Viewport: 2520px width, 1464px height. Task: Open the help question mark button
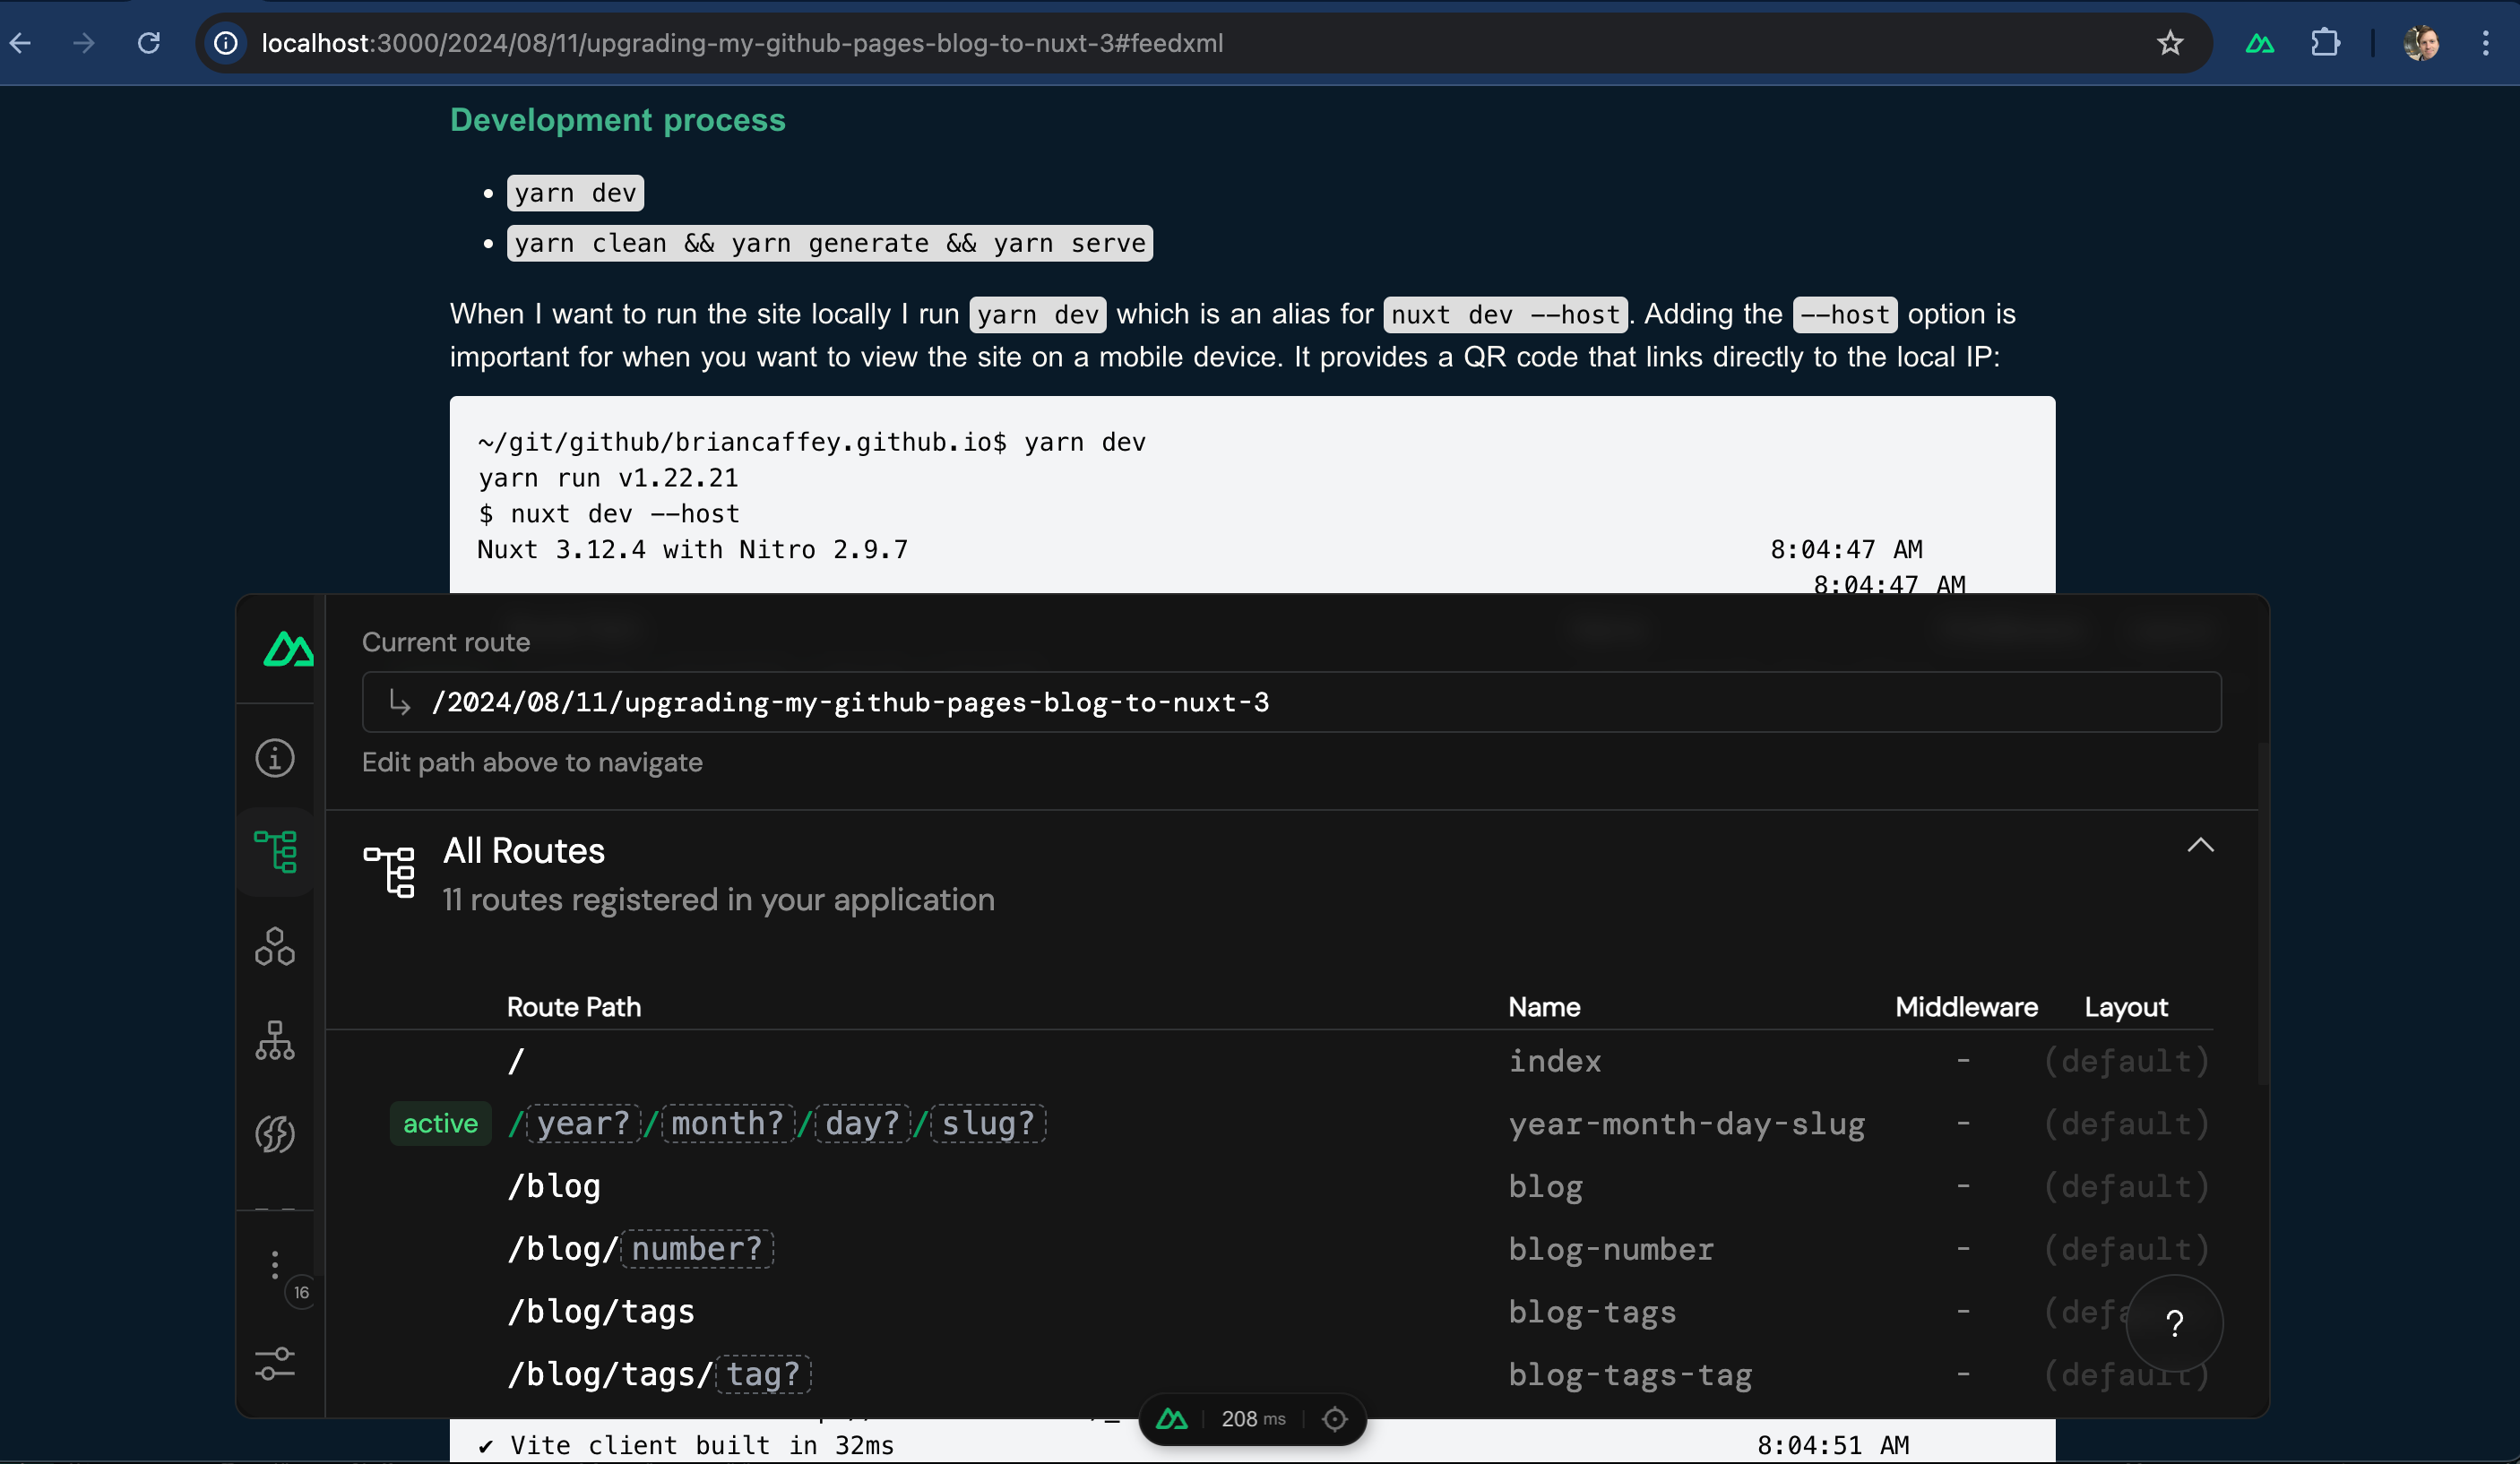pyautogui.click(x=2175, y=1323)
